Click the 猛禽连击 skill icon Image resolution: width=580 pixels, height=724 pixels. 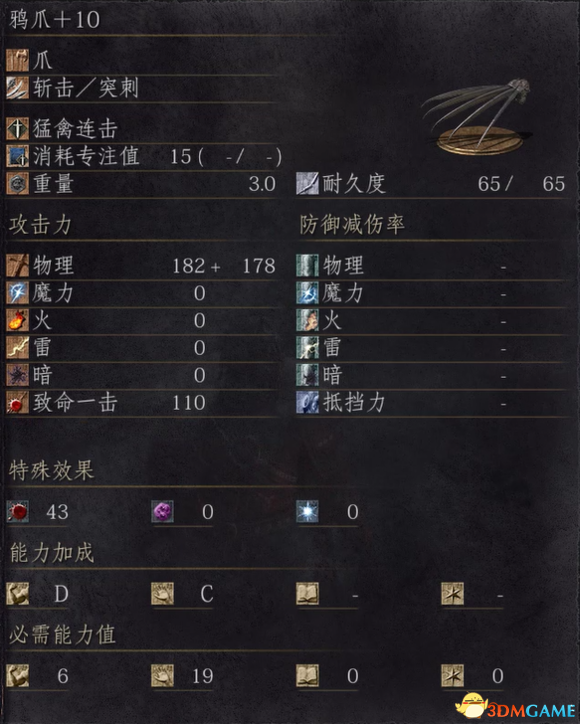click(x=18, y=128)
